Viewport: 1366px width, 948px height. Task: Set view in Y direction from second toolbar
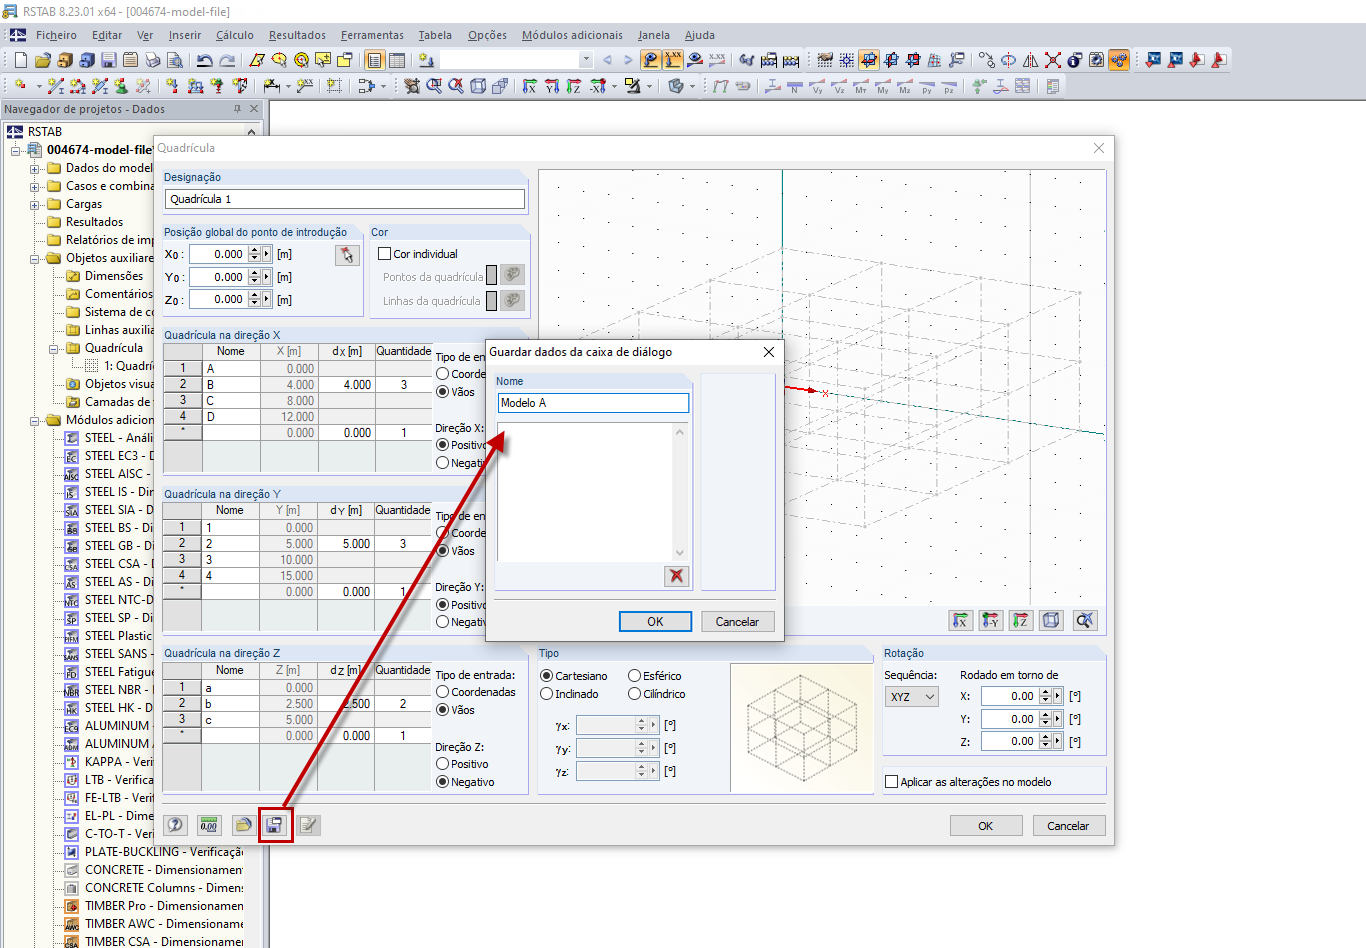click(552, 86)
